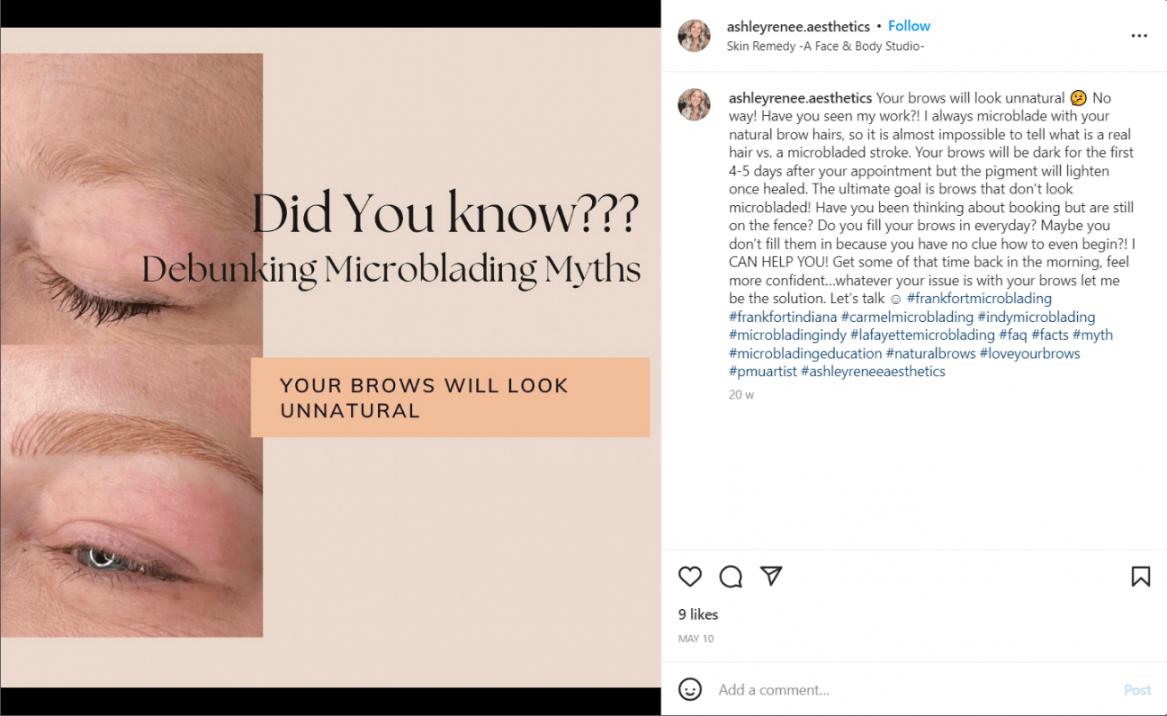Screen dimensions: 1167x716
Task: Open the ashleyrenee.aesthetics username in header
Action: 798,27
